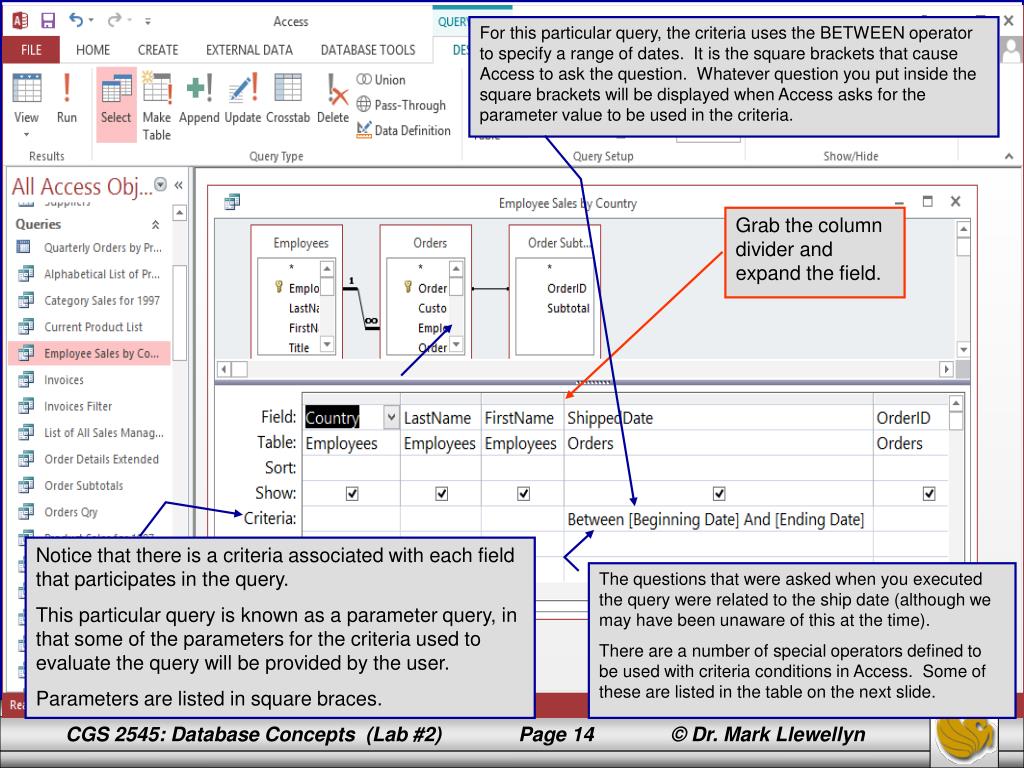The height and width of the screenshot is (768, 1024).
Task: Toggle Show checkbox for OrderID column
Action: tap(929, 494)
